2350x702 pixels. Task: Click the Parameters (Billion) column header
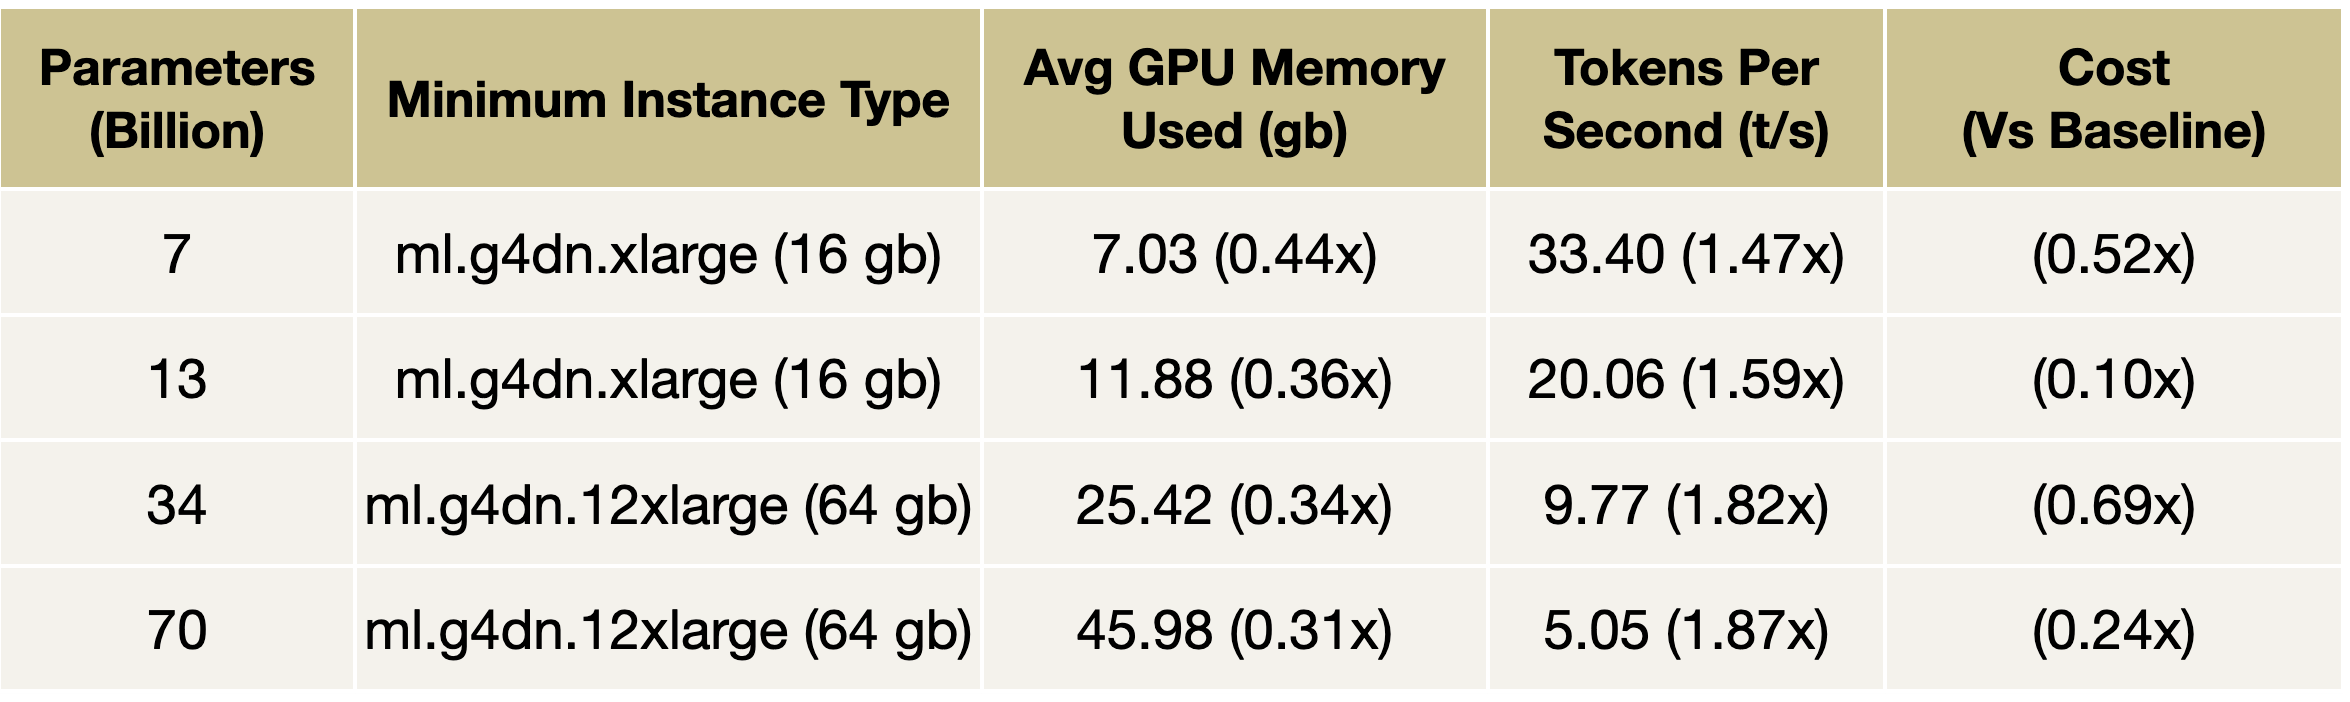tap(177, 99)
